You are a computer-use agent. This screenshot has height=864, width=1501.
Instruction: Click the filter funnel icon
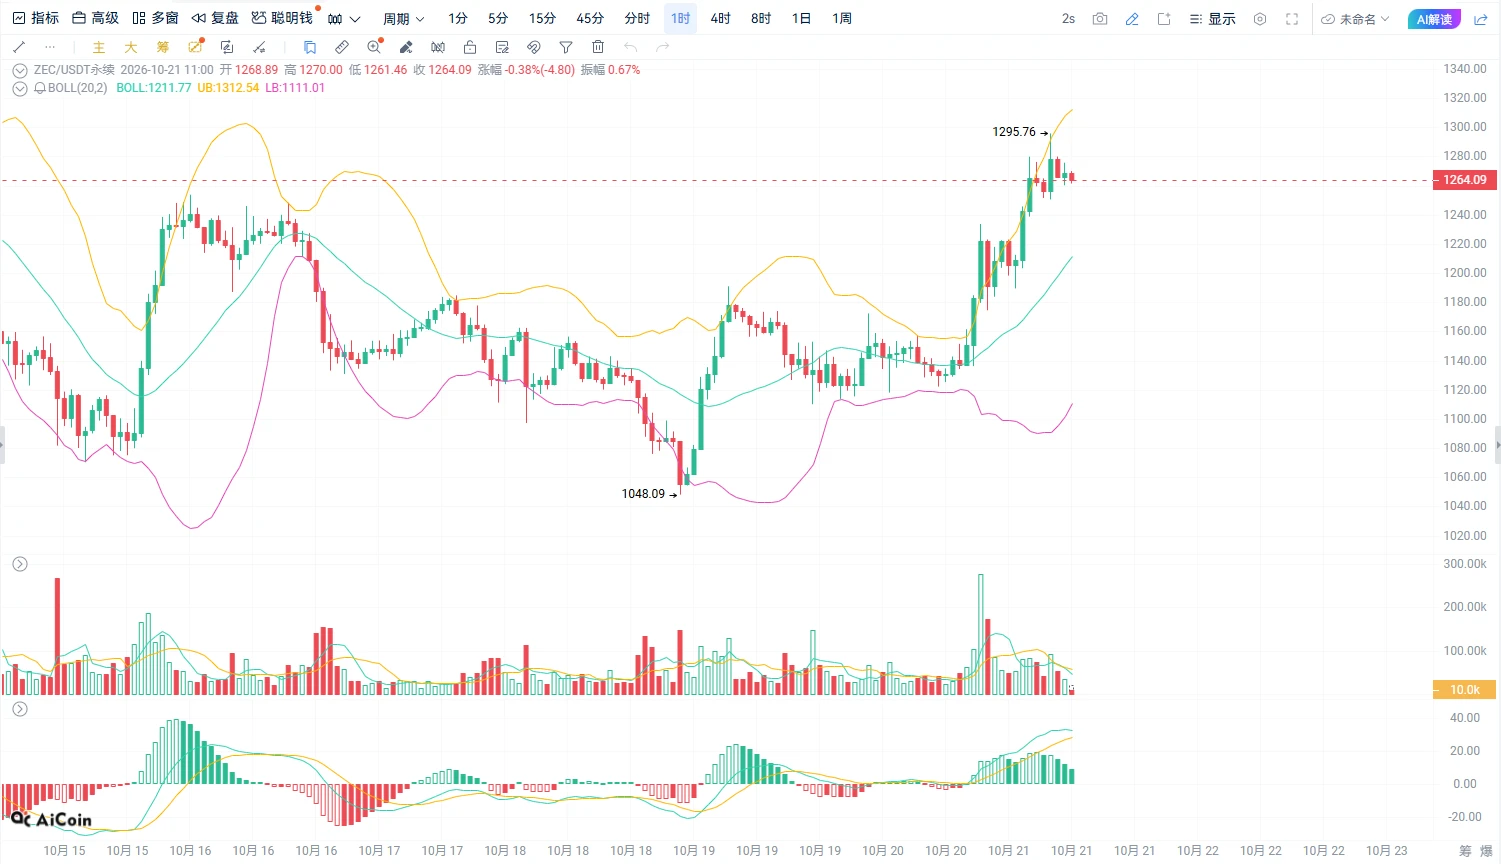pos(566,47)
